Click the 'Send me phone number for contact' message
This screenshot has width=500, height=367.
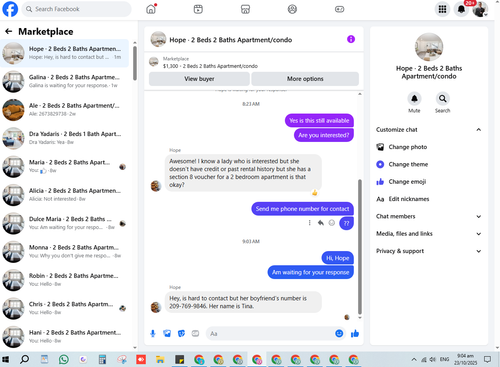[x=302, y=209]
